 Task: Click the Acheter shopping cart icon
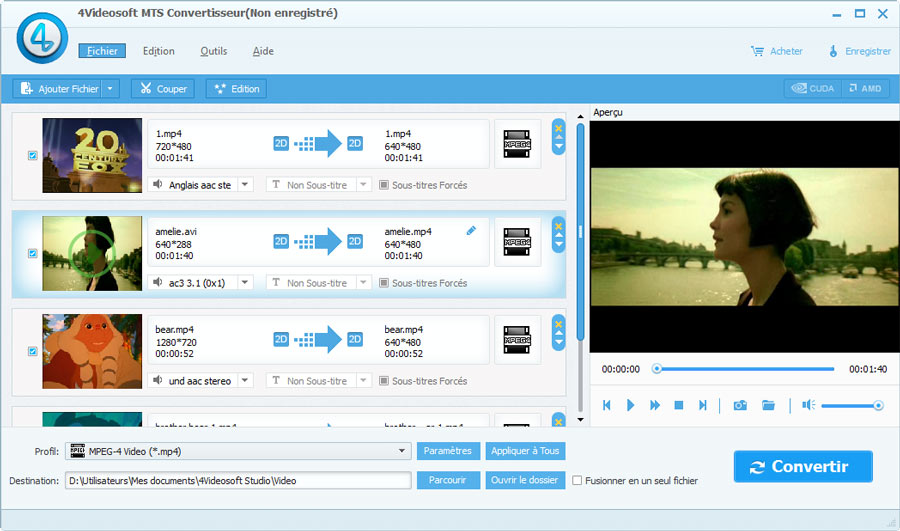758,51
